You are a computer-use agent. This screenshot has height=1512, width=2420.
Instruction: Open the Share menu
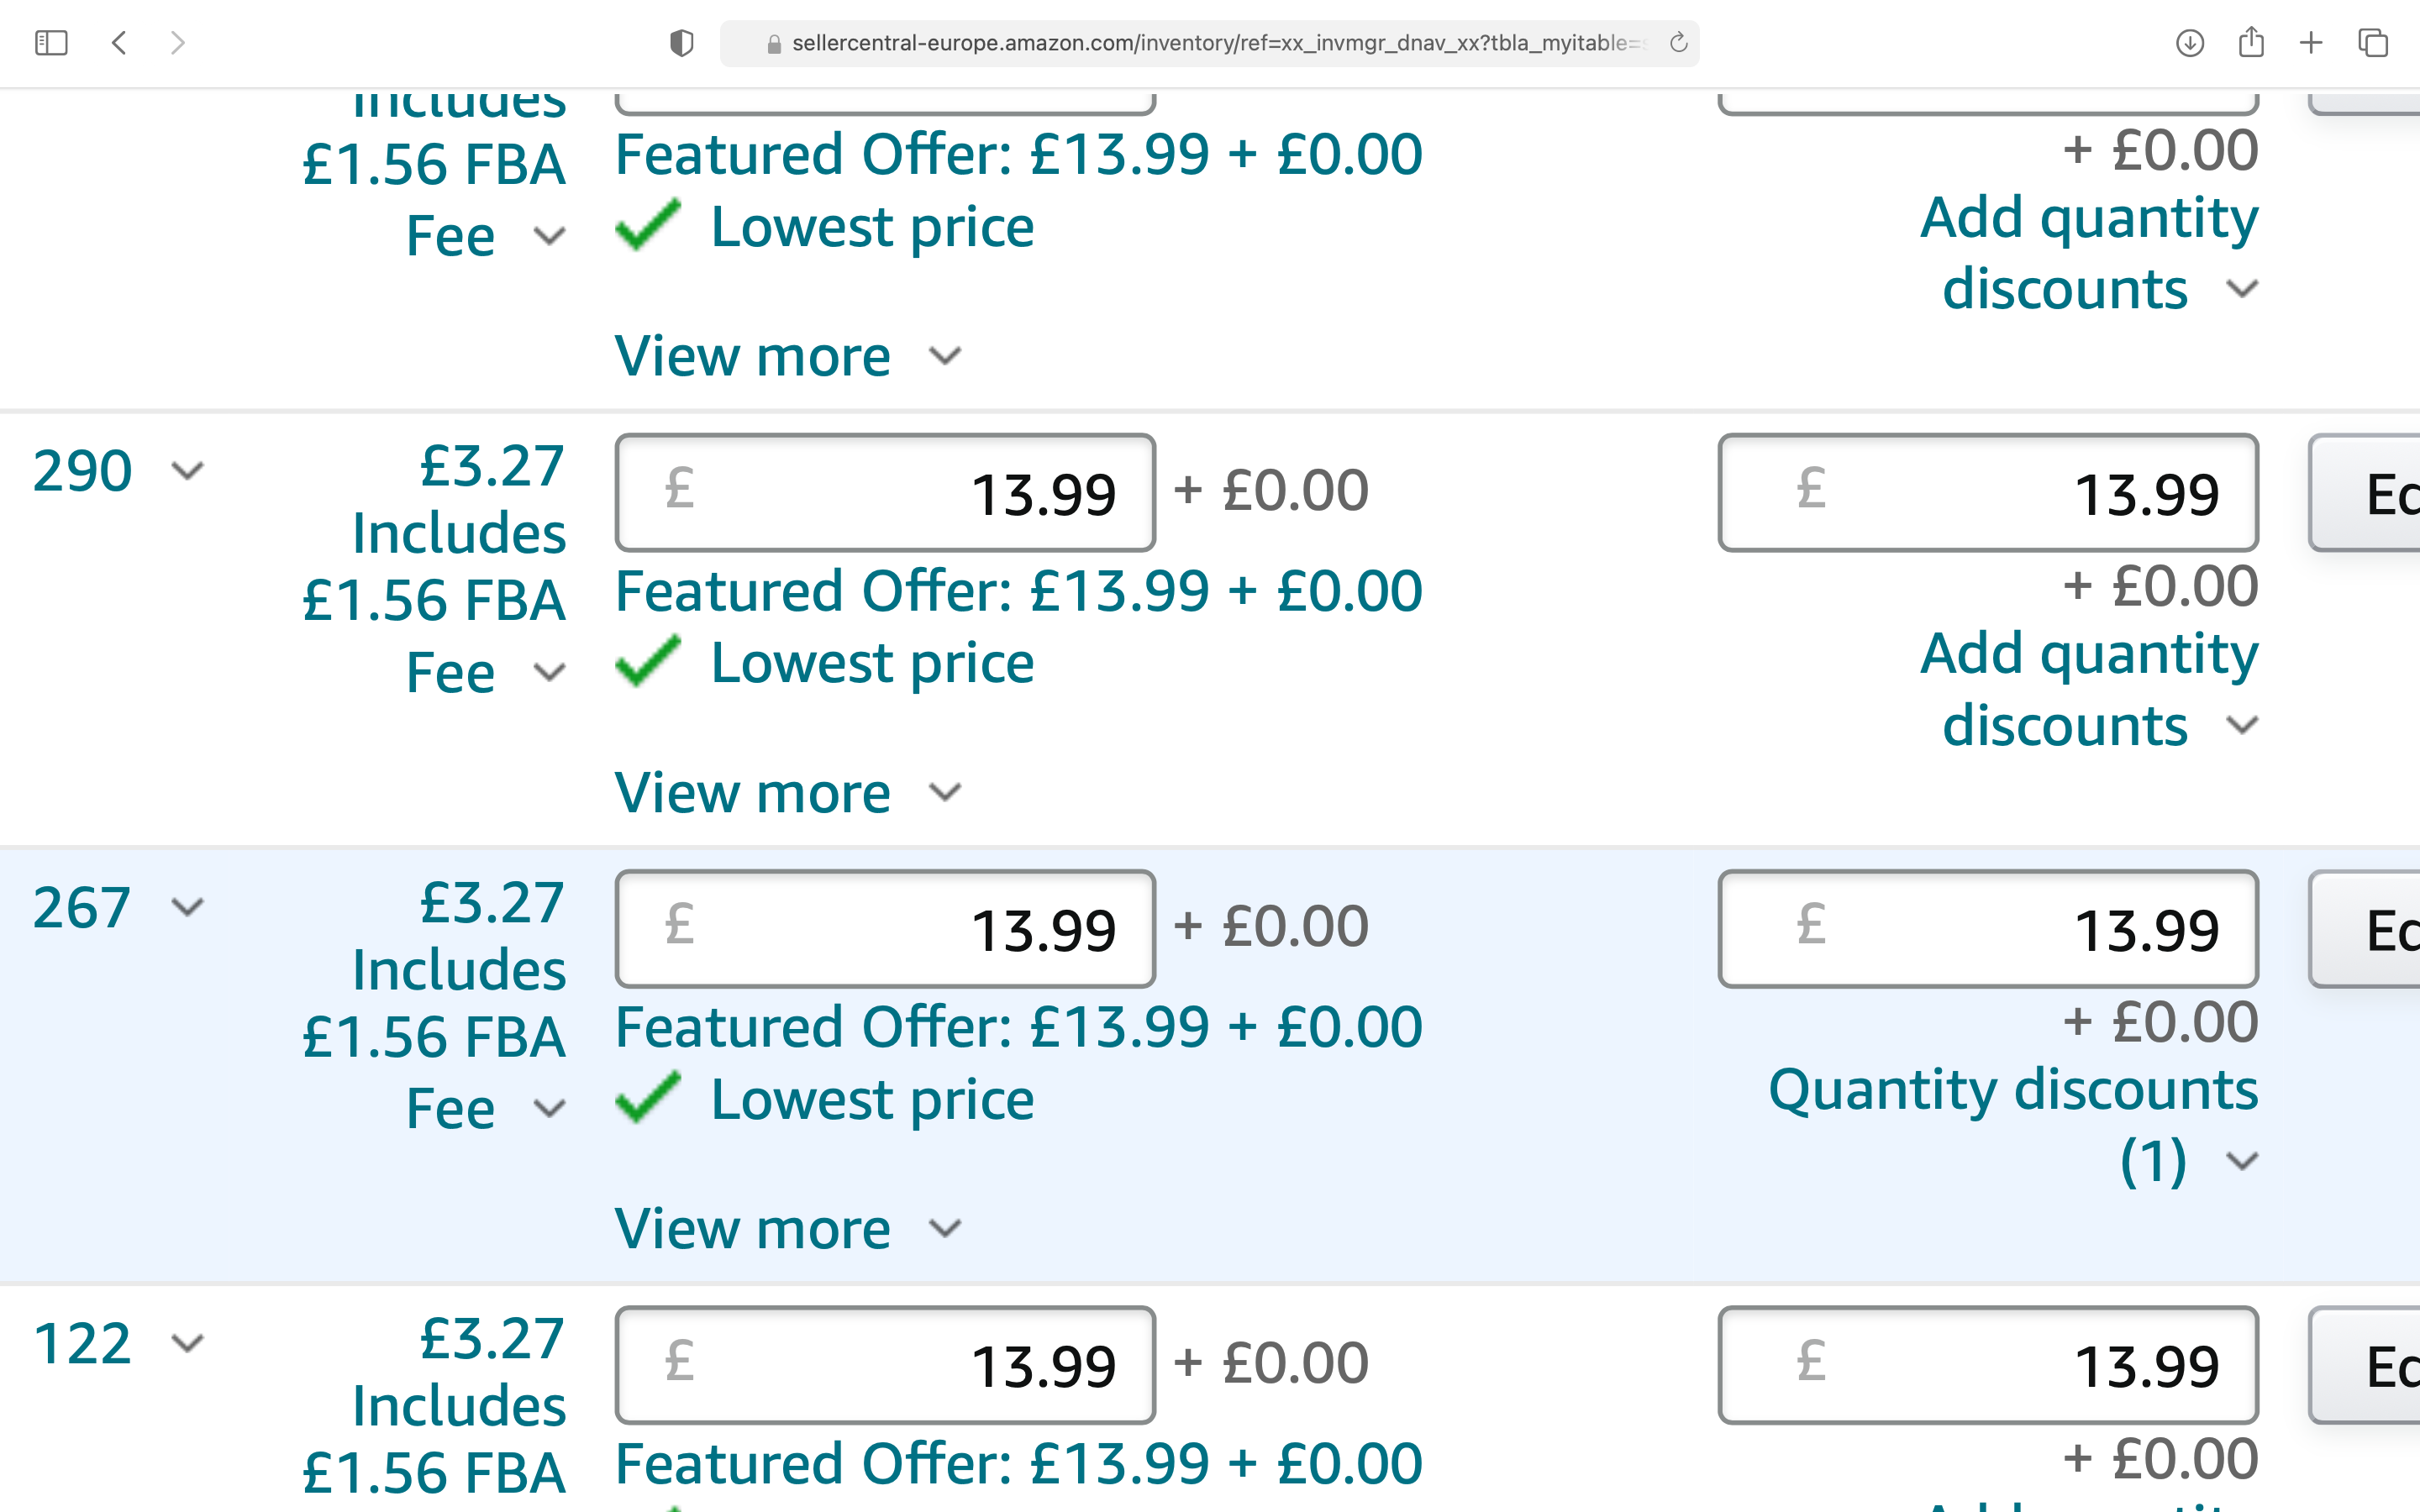(x=2251, y=42)
